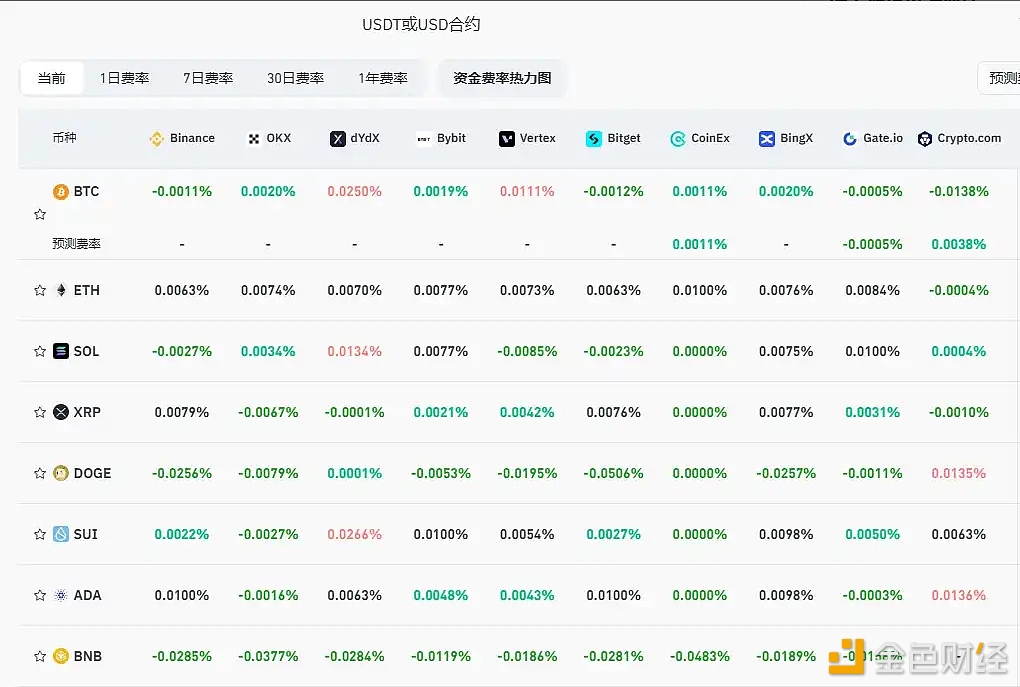Viewport: 1020px width, 687px height.
Task: Switch to the 7日费率 tab
Action: coord(208,79)
